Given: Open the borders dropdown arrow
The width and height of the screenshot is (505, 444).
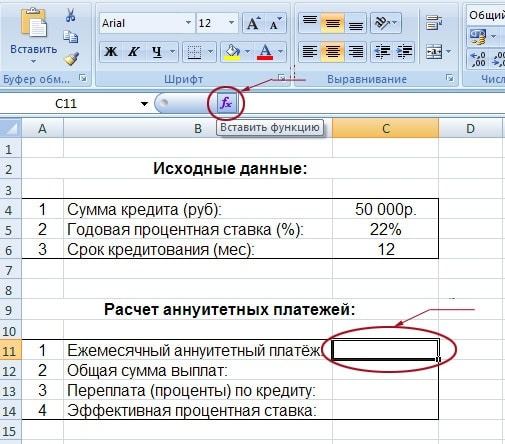Looking at the screenshot, I should (x=210, y=52).
